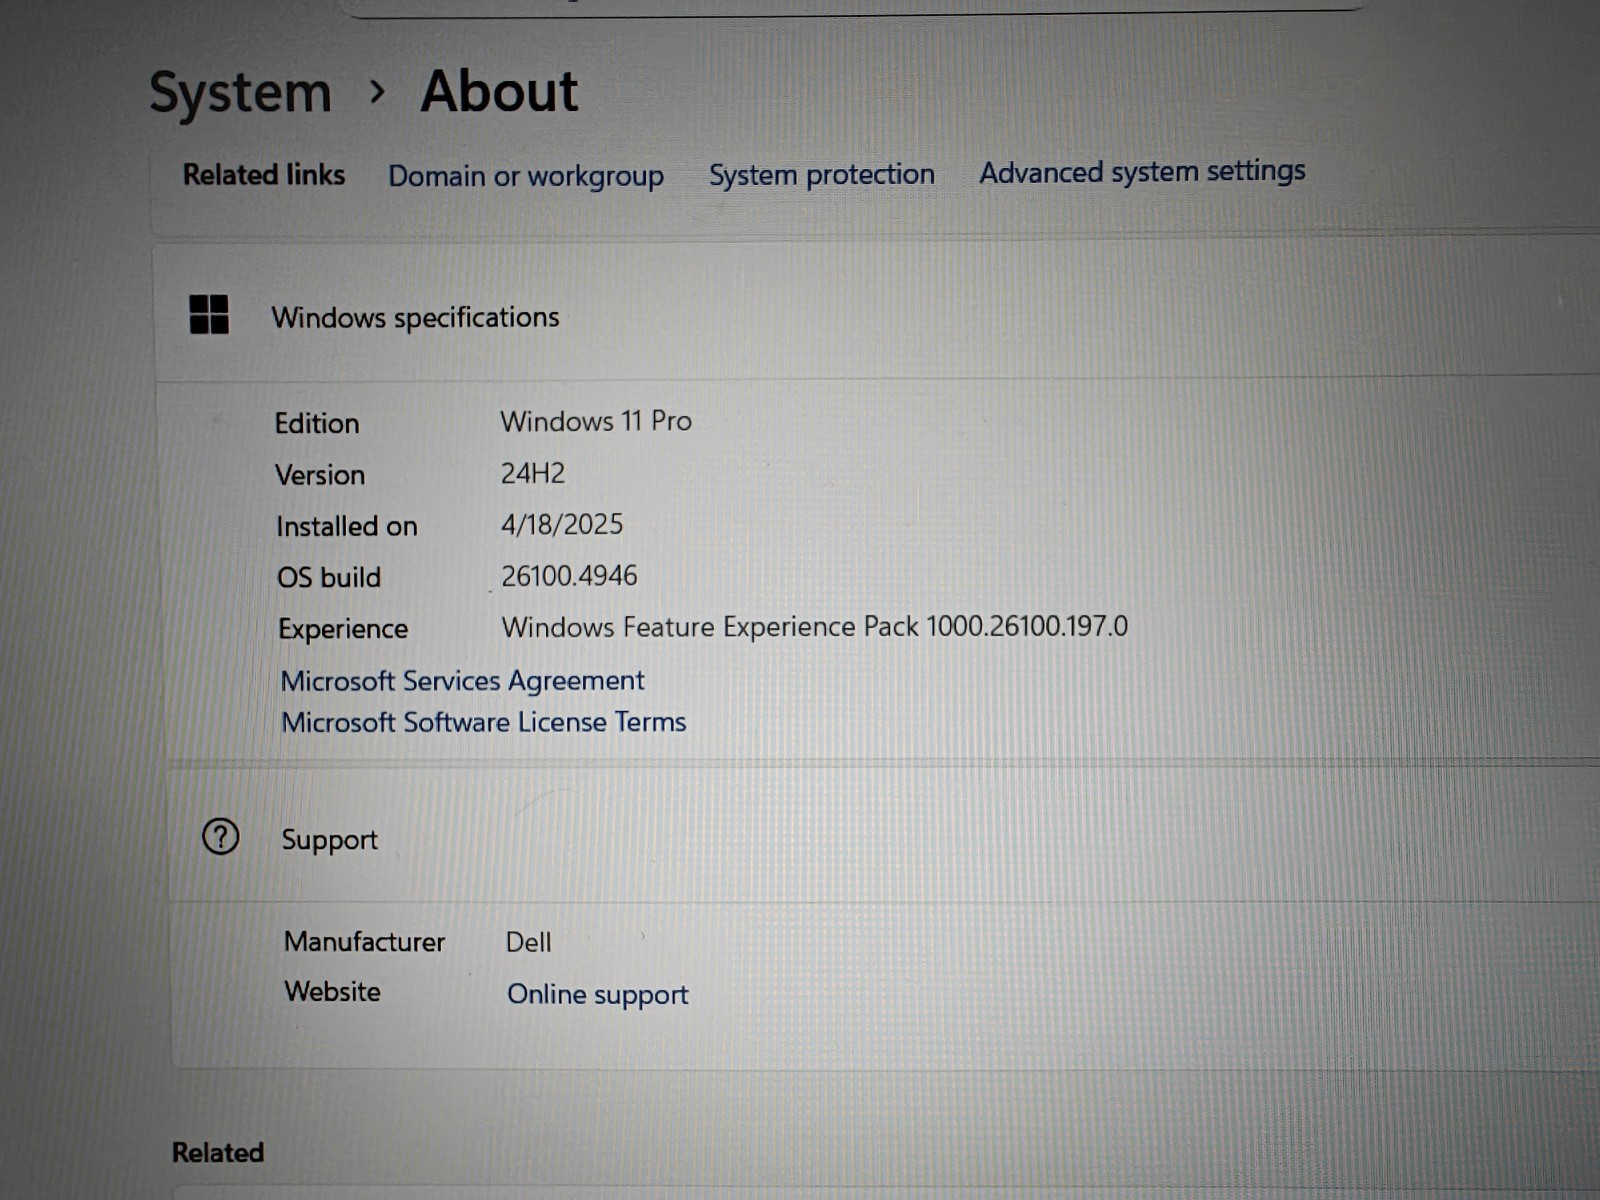The height and width of the screenshot is (1200, 1600).
Task: Click the Dell manufacturer value
Action: (x=528, y=942)
